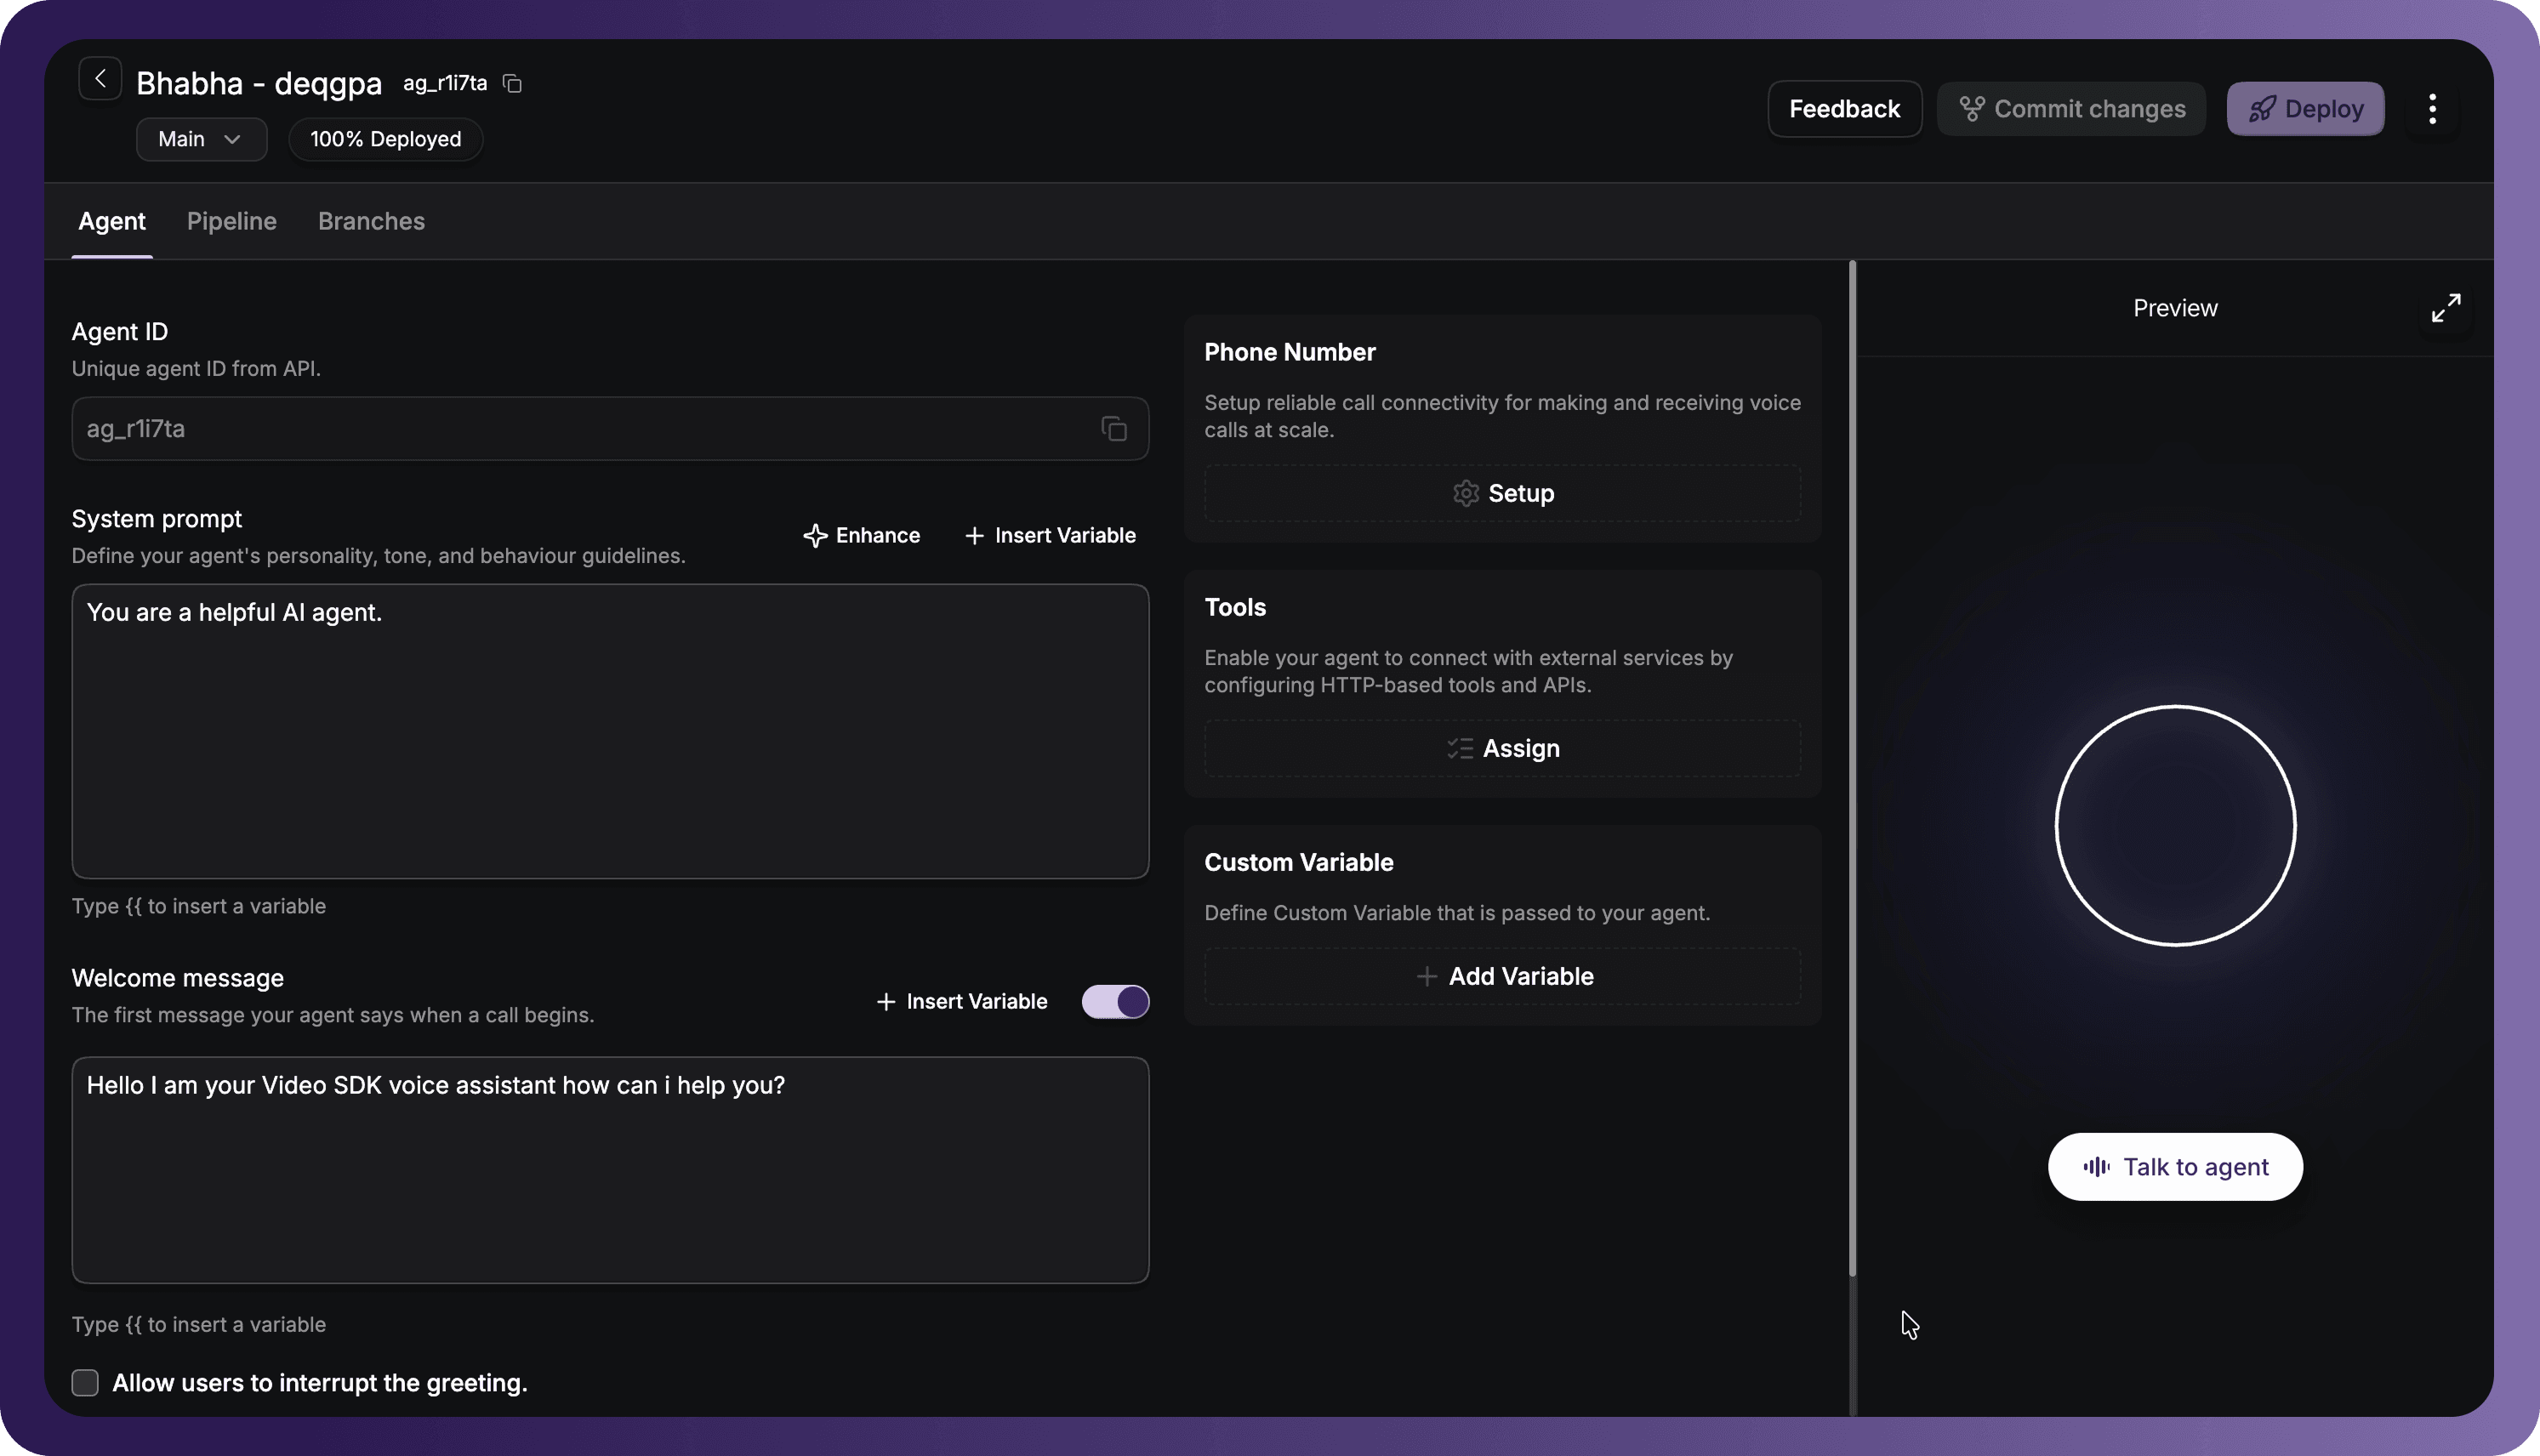Click Assign under Tools
This screenshot has width=2540, height=1456.
pyautogui.click(x=1503, y=749)
